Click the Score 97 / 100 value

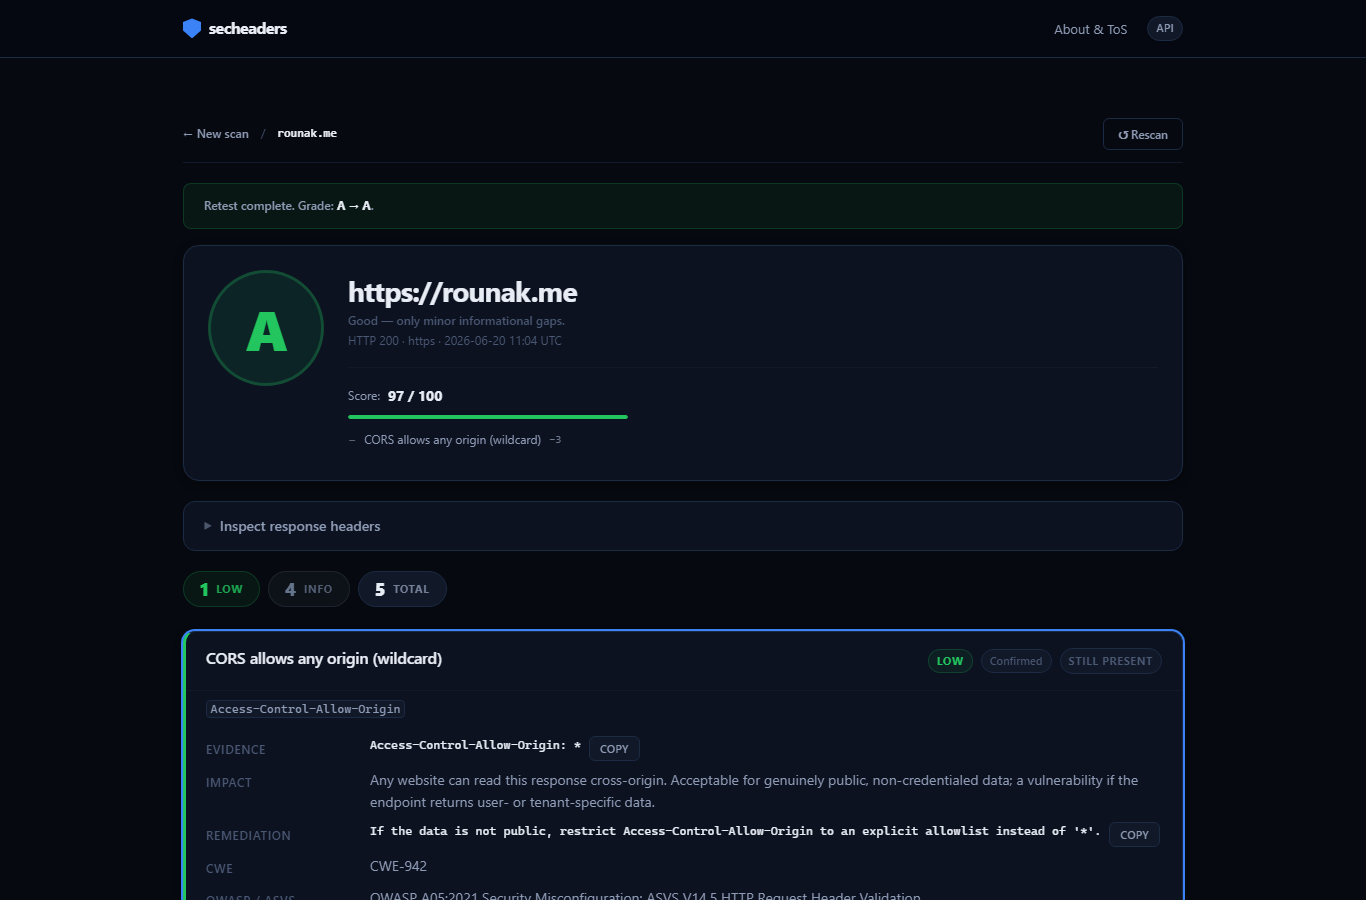(x=415, y=396)
